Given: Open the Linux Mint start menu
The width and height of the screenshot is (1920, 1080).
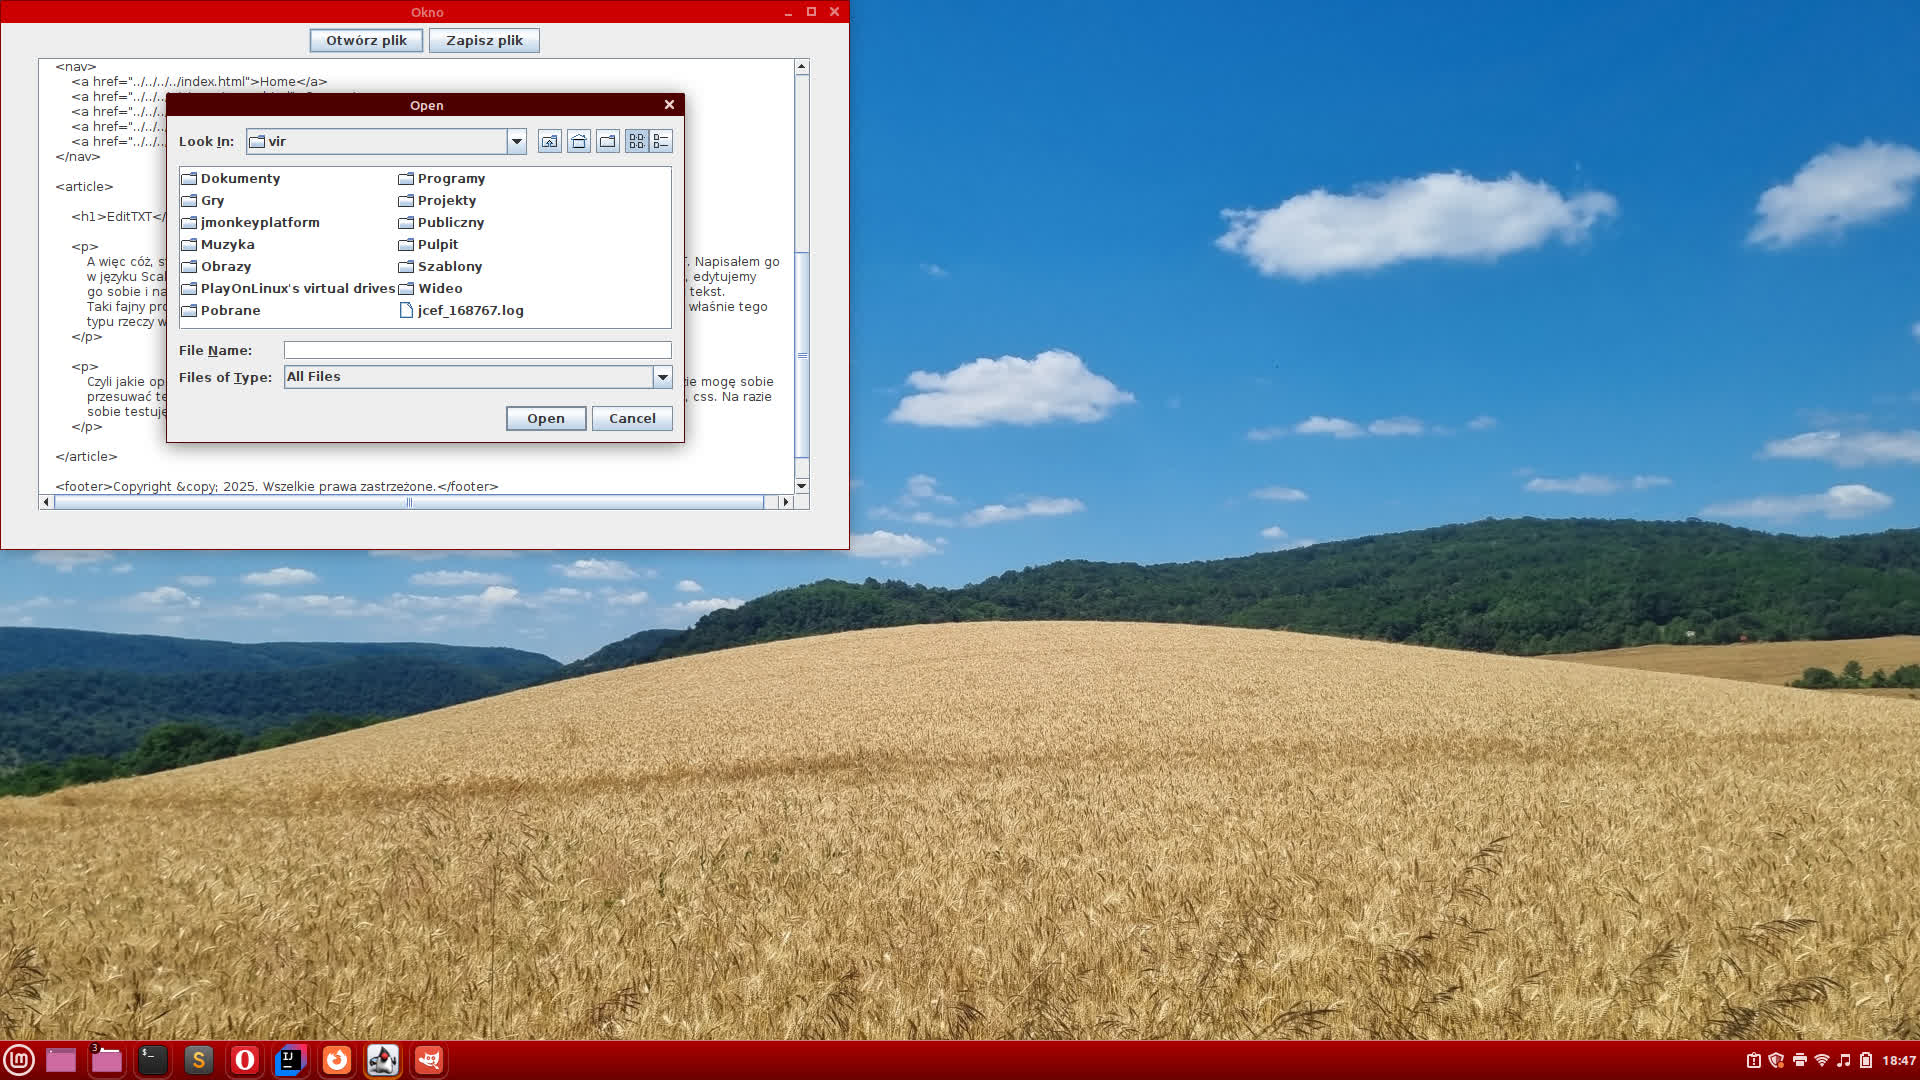Looking at the screenshot, I should pyautogui.click(x=19, y=1060).
